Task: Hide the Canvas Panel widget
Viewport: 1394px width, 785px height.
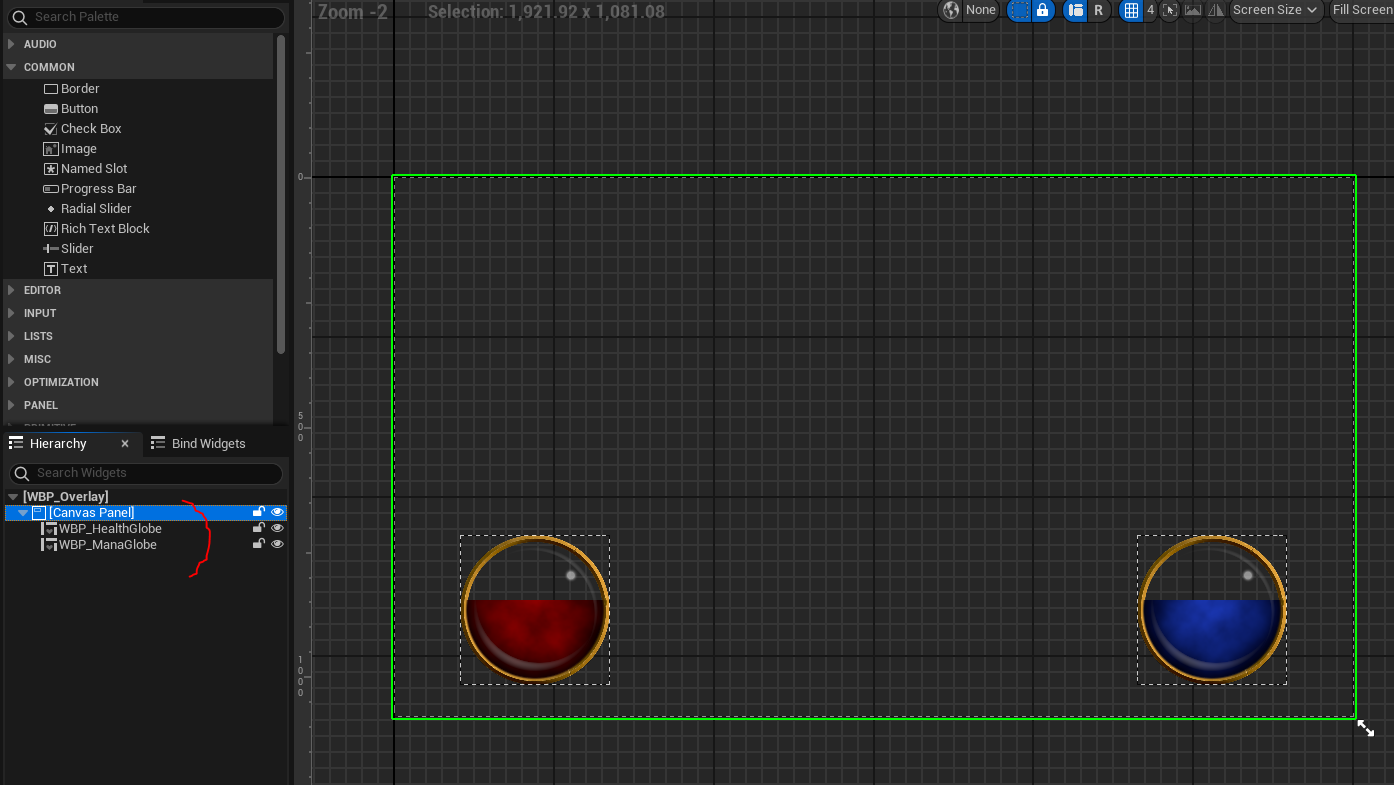Action: click(x=278, y=512)
